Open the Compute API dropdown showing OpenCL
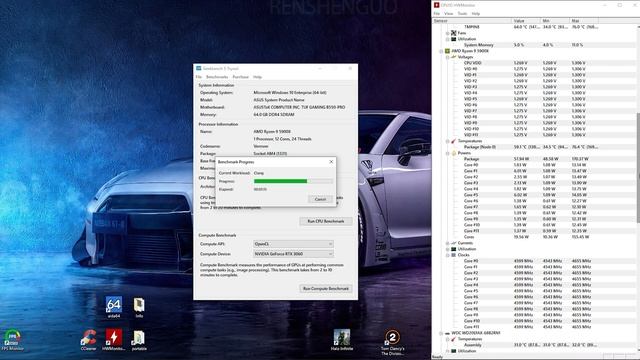Viewport: 640px width, 360px height. [x=293, y=244]
